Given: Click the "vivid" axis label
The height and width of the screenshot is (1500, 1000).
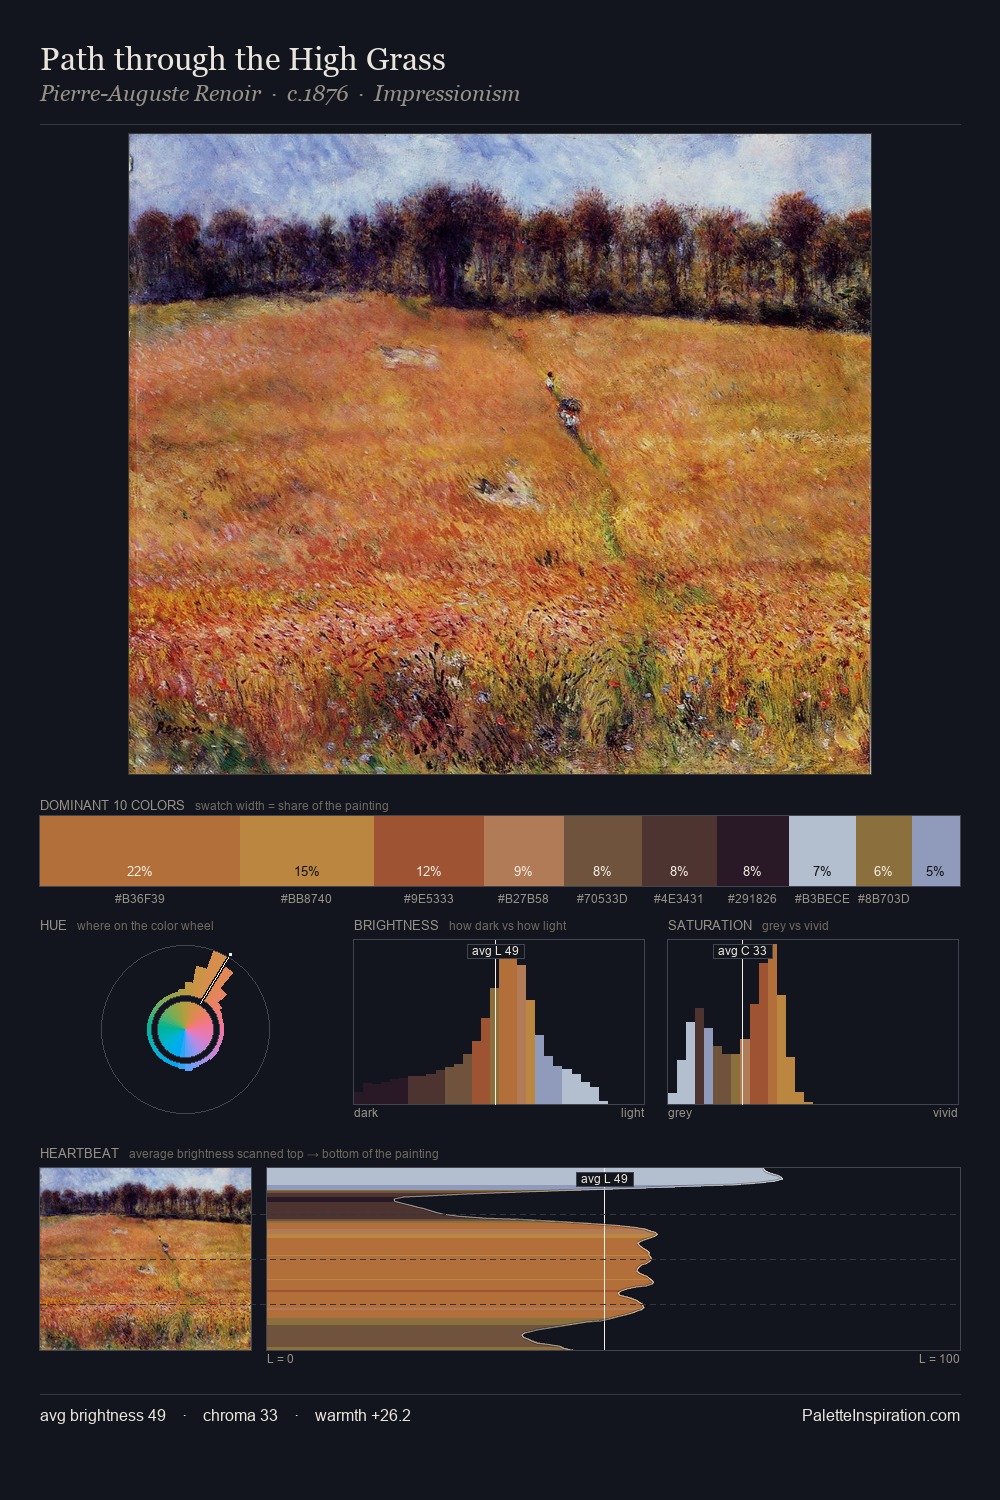Looking at the screenshot, I should (945, 1113).
